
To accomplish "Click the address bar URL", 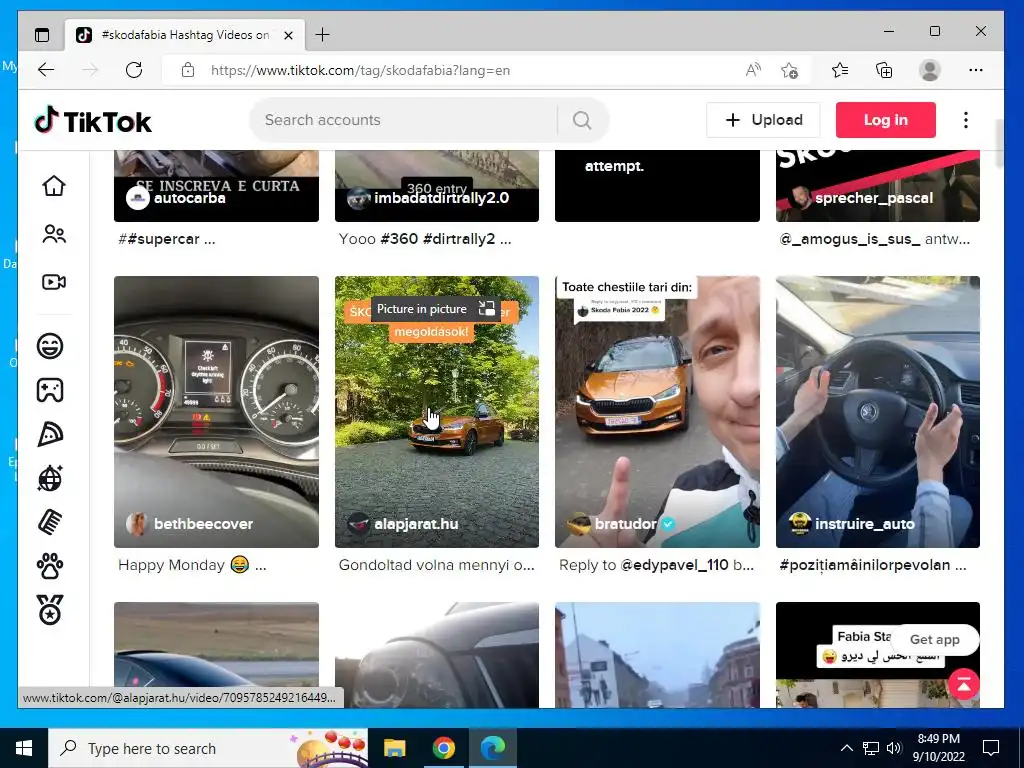I will tap(360, 71).
